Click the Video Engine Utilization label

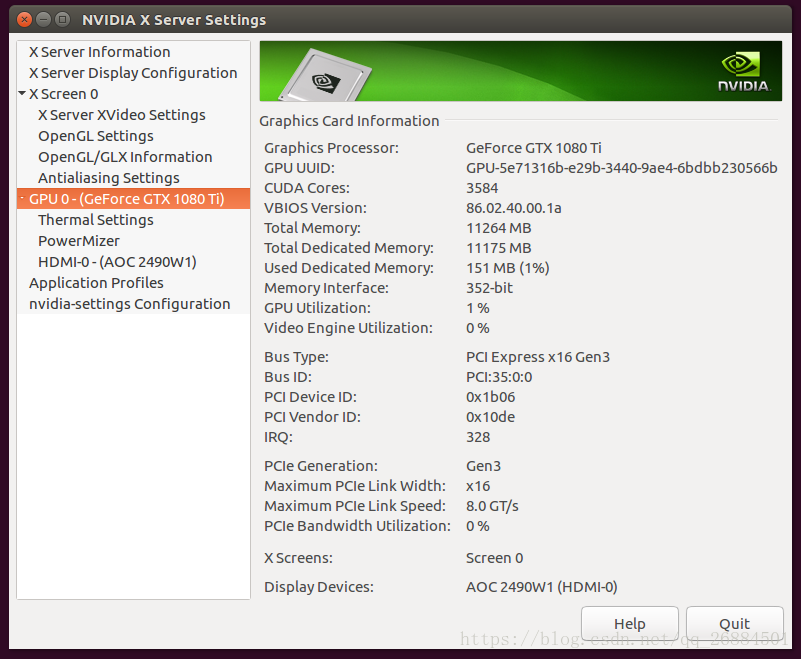click(x=348, y=328)
